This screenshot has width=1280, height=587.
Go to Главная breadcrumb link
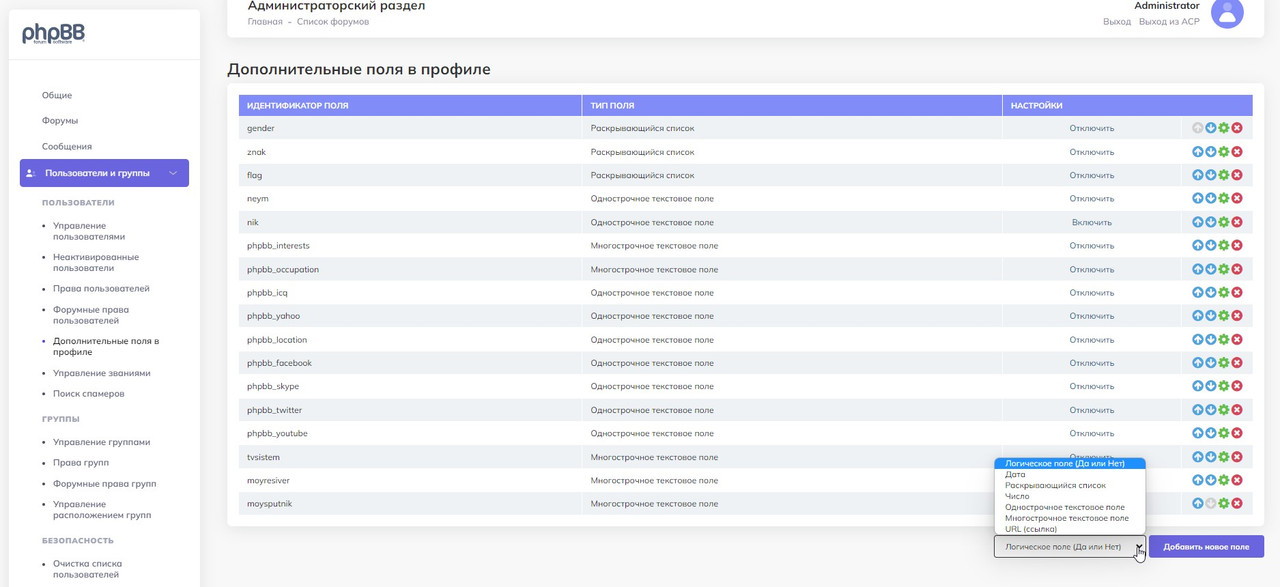click(x=264, y=21)
